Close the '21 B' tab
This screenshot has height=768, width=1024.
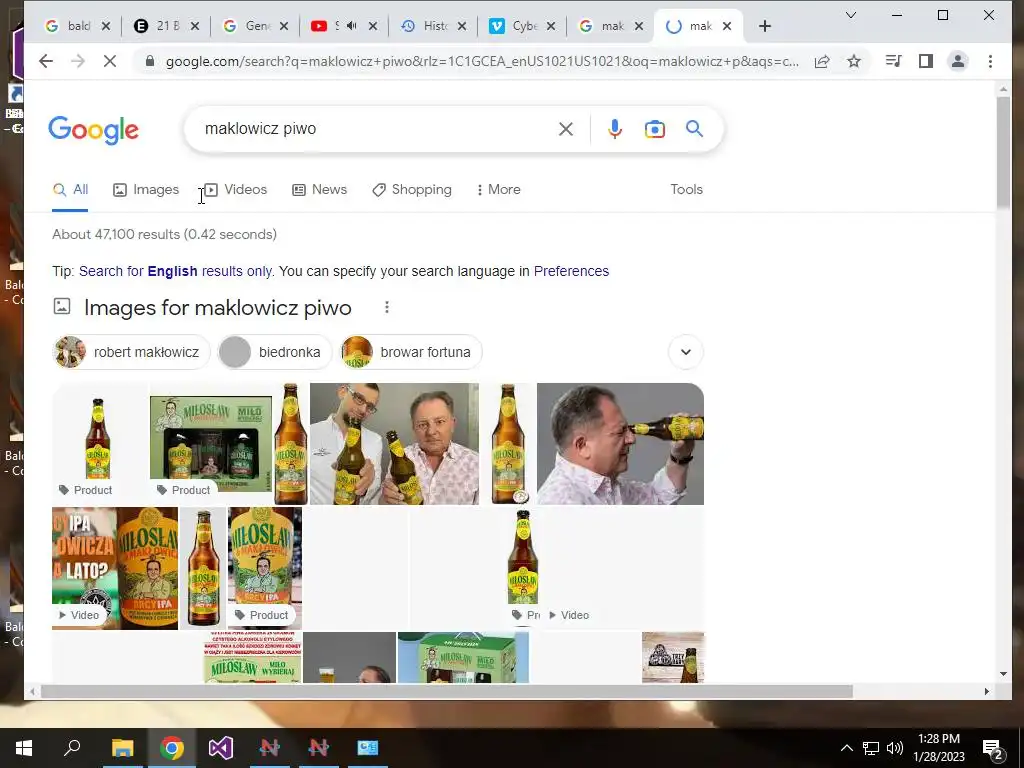(195, 26)
